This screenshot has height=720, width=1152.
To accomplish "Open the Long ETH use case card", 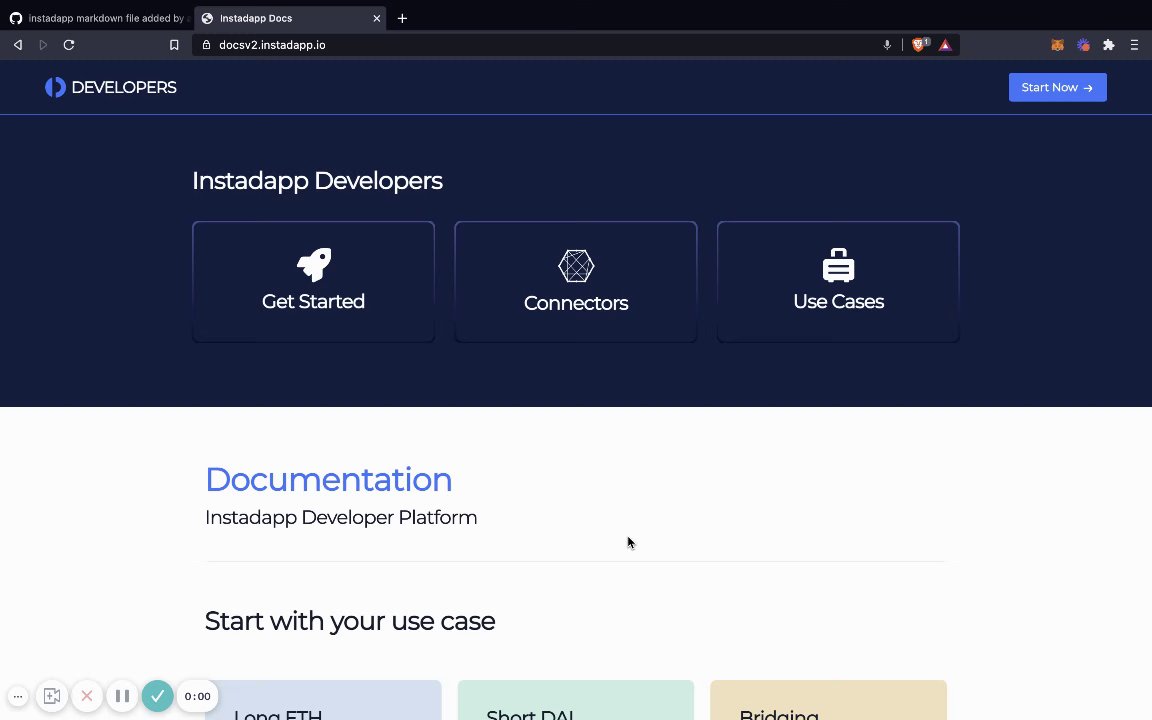I will point(323,700).
